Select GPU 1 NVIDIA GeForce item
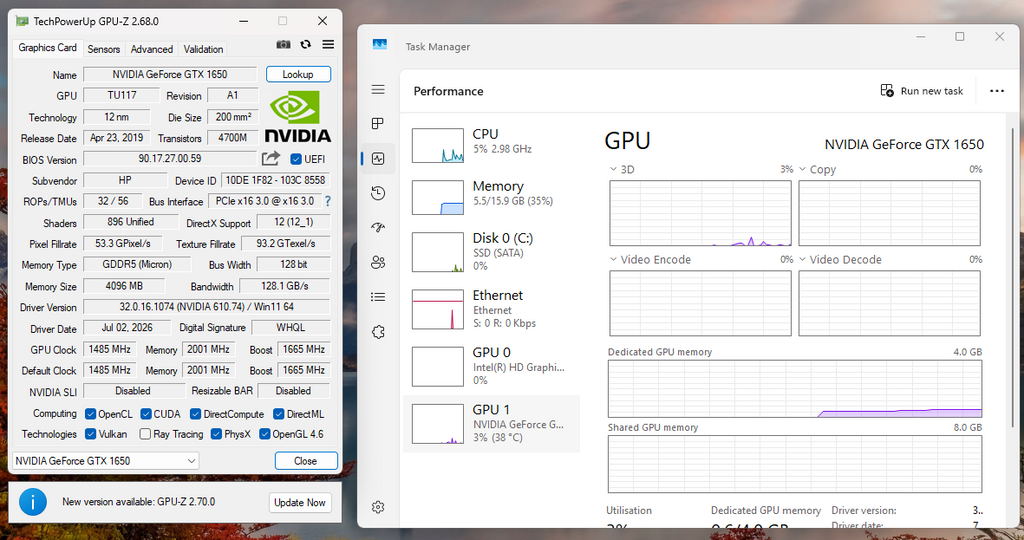 [x=491, y=424]
